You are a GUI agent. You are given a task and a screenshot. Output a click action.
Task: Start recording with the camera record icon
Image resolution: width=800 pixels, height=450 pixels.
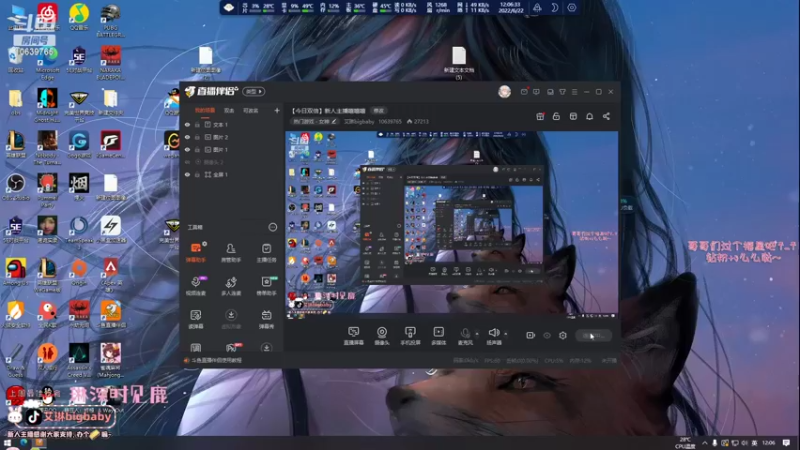pos(531,335)
